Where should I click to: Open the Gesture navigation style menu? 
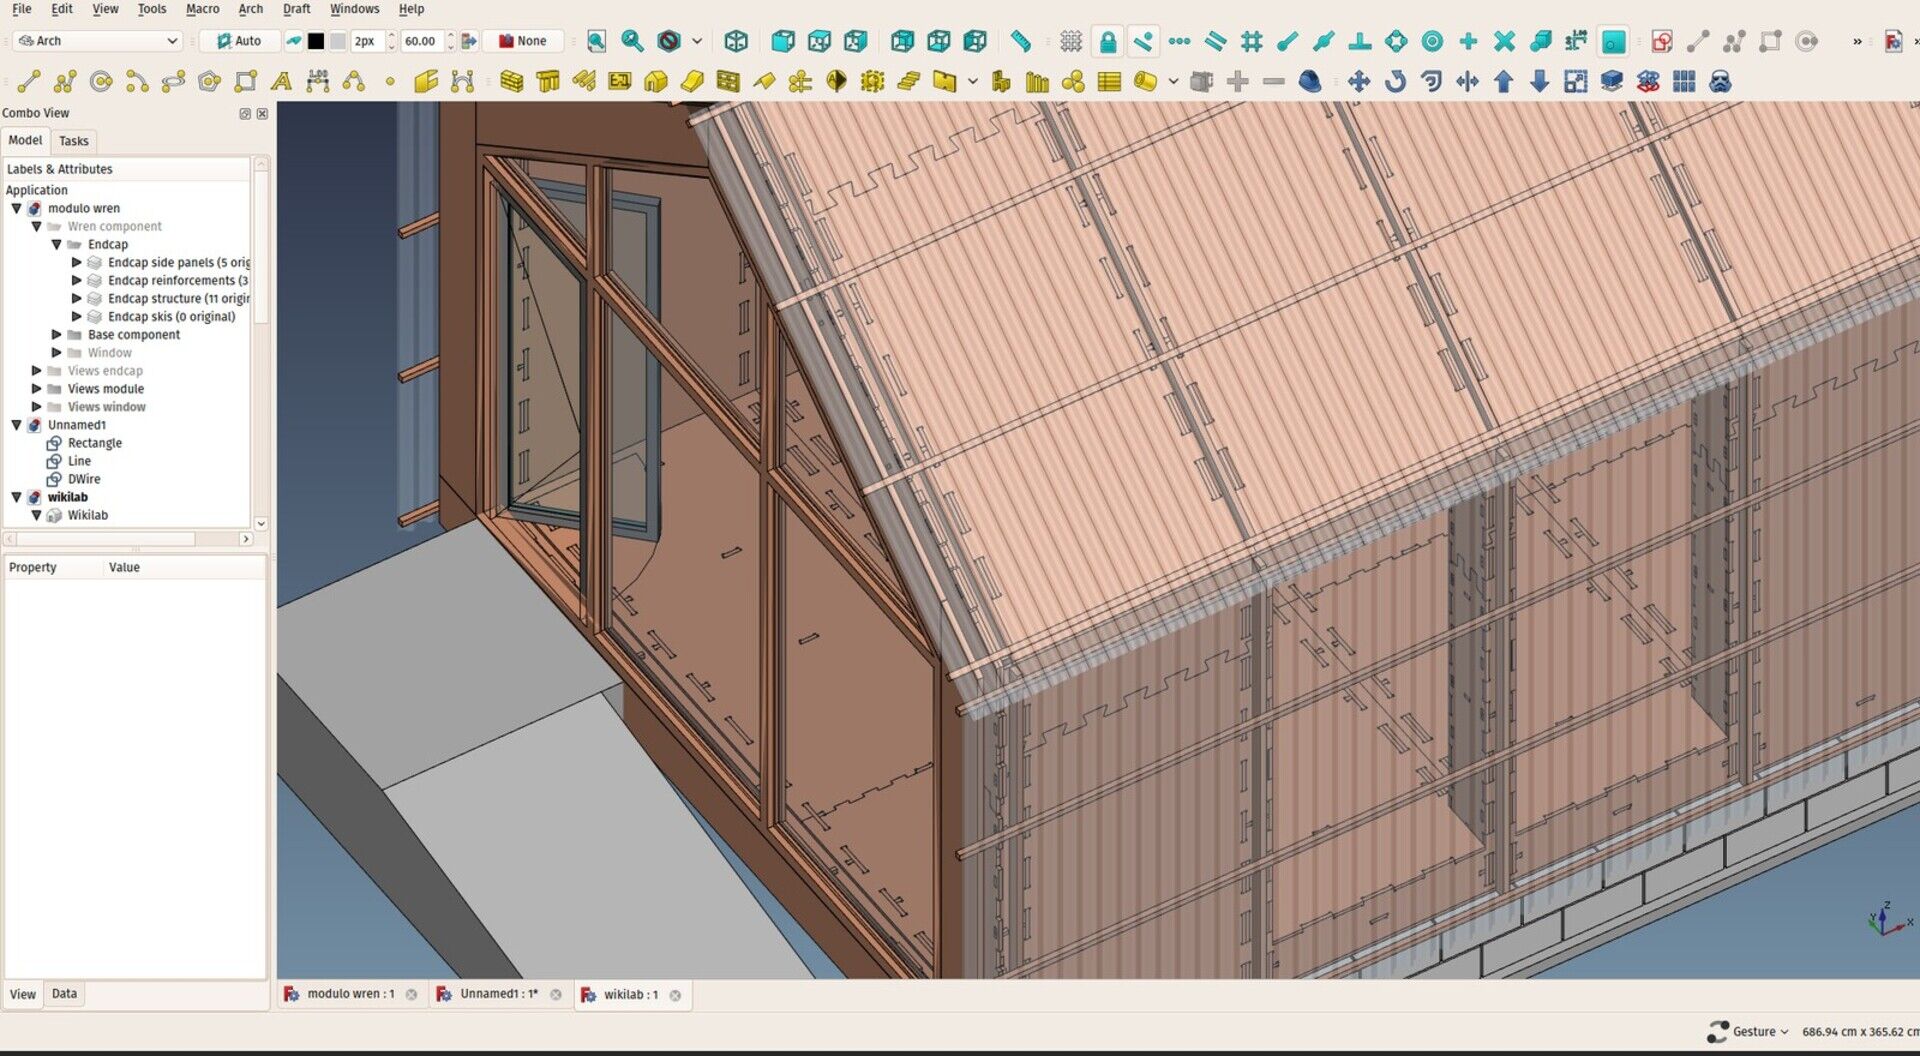click(x=1749, y=1031)
